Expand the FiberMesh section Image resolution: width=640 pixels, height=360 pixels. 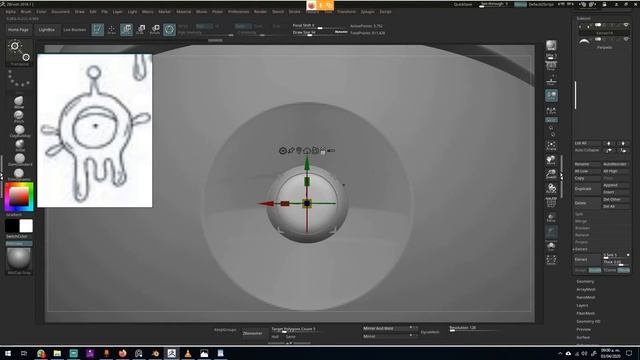coord(585,313)
